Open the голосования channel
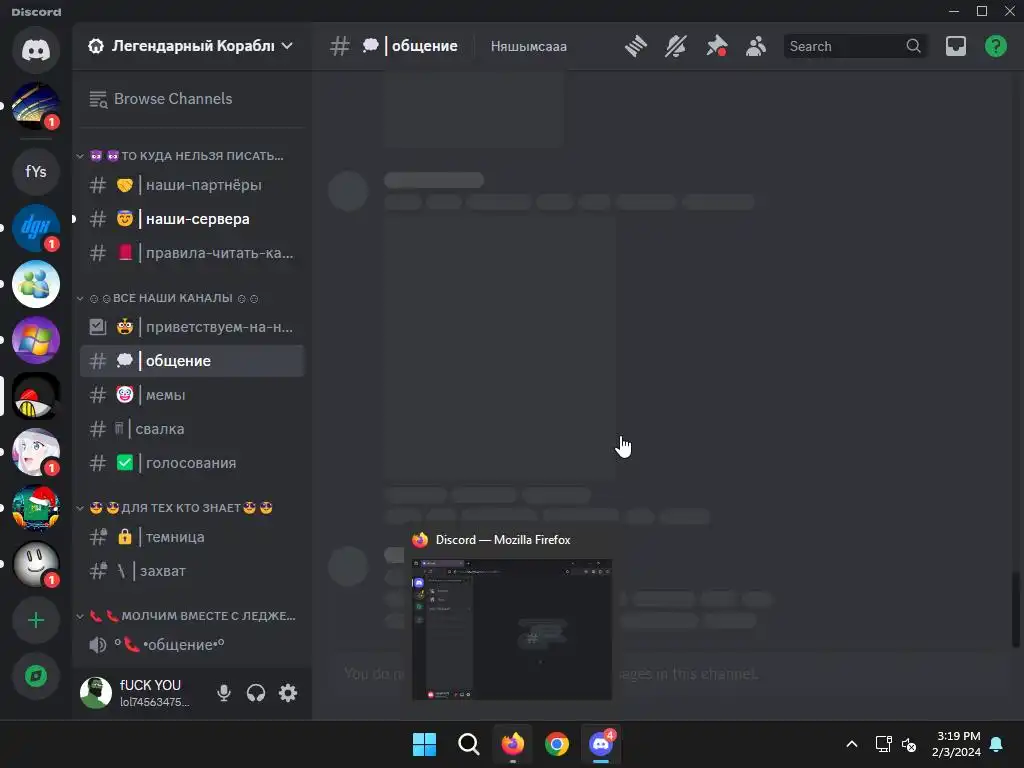 coord(192,463)
